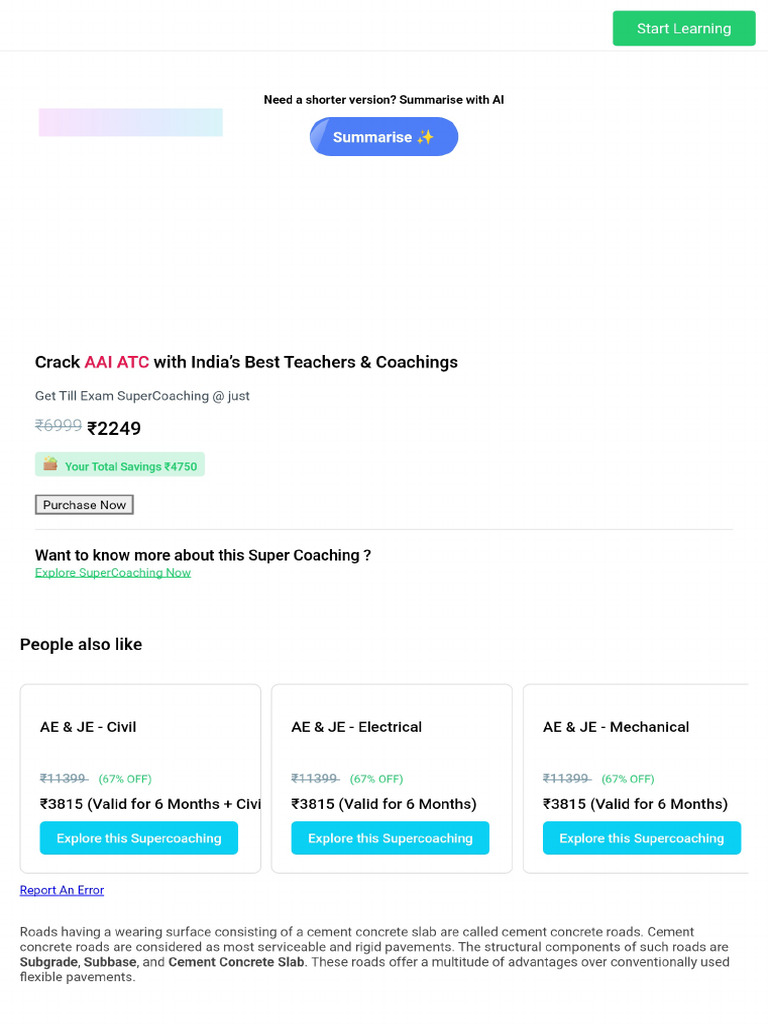Click the wallet icon beside Total Savings
This screenshot has height=1024, width=768.
click(x=50, y=464)
